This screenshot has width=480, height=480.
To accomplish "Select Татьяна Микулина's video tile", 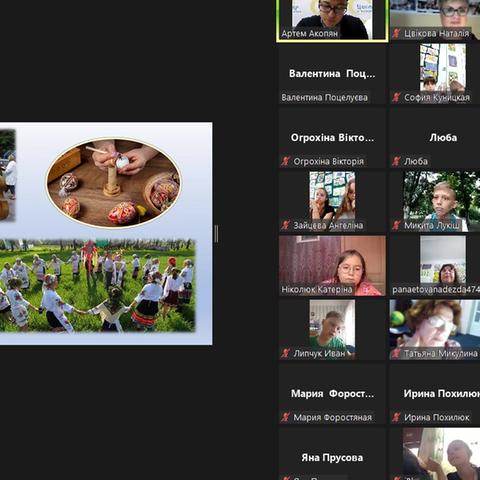I will pos(435,330).
